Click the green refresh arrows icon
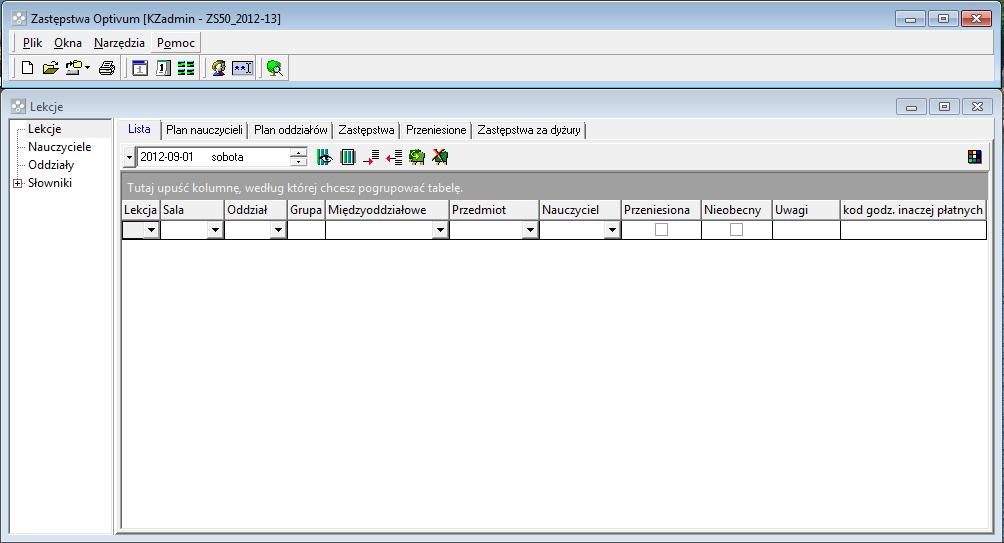 click(x=417, y=157)
